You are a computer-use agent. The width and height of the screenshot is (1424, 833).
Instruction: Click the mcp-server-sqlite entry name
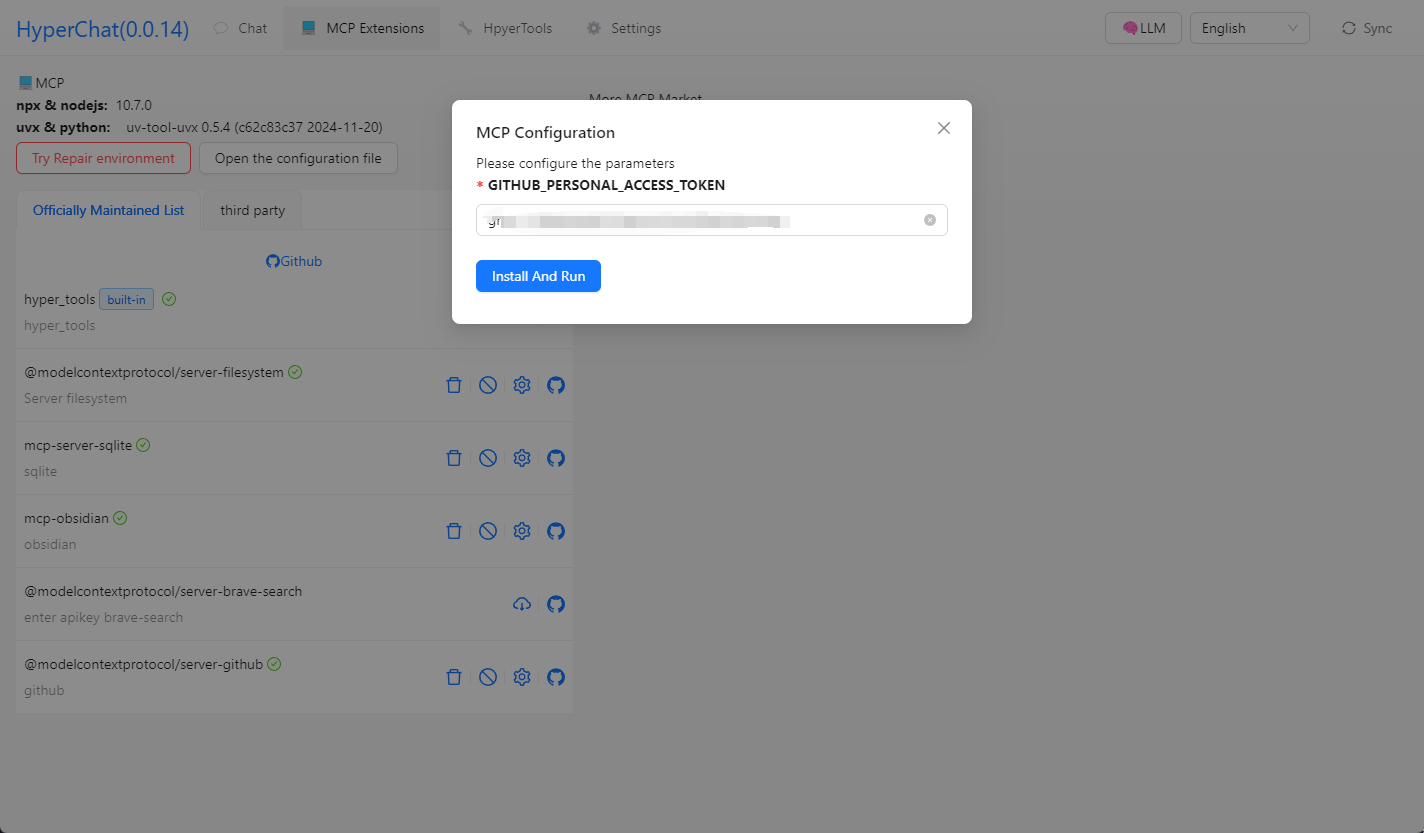[78, 445]
